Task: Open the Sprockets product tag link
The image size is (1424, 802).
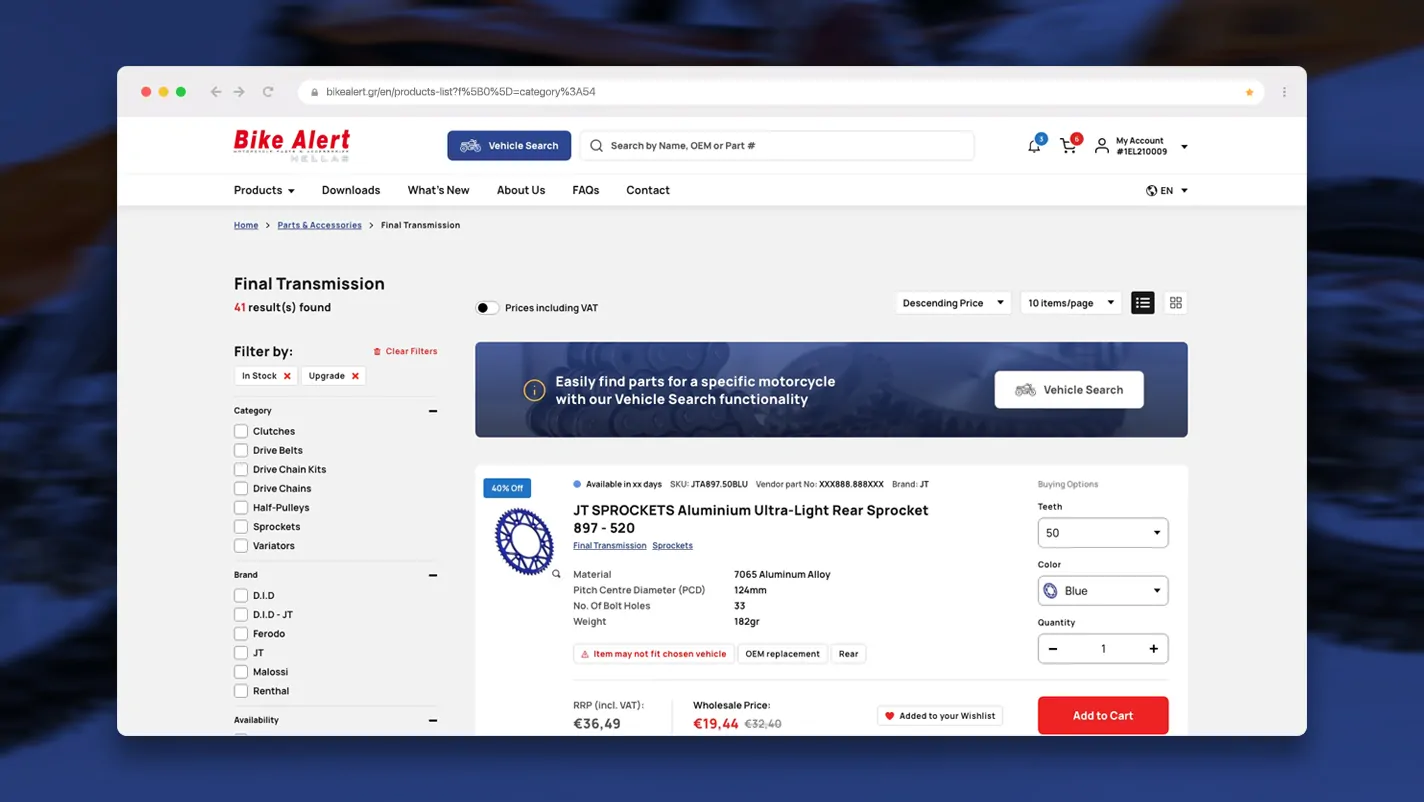Action: point(672,546)
